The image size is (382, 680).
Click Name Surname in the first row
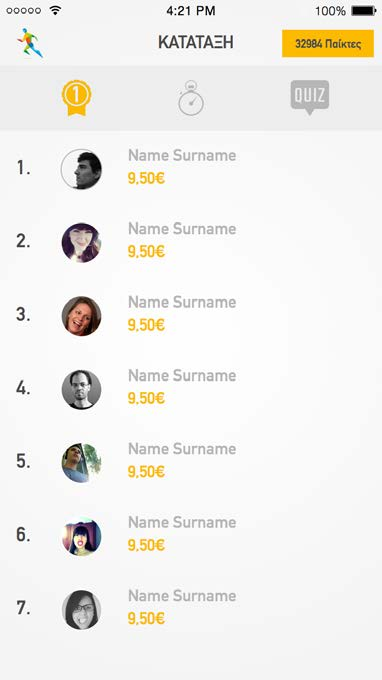tap(182, 155)
